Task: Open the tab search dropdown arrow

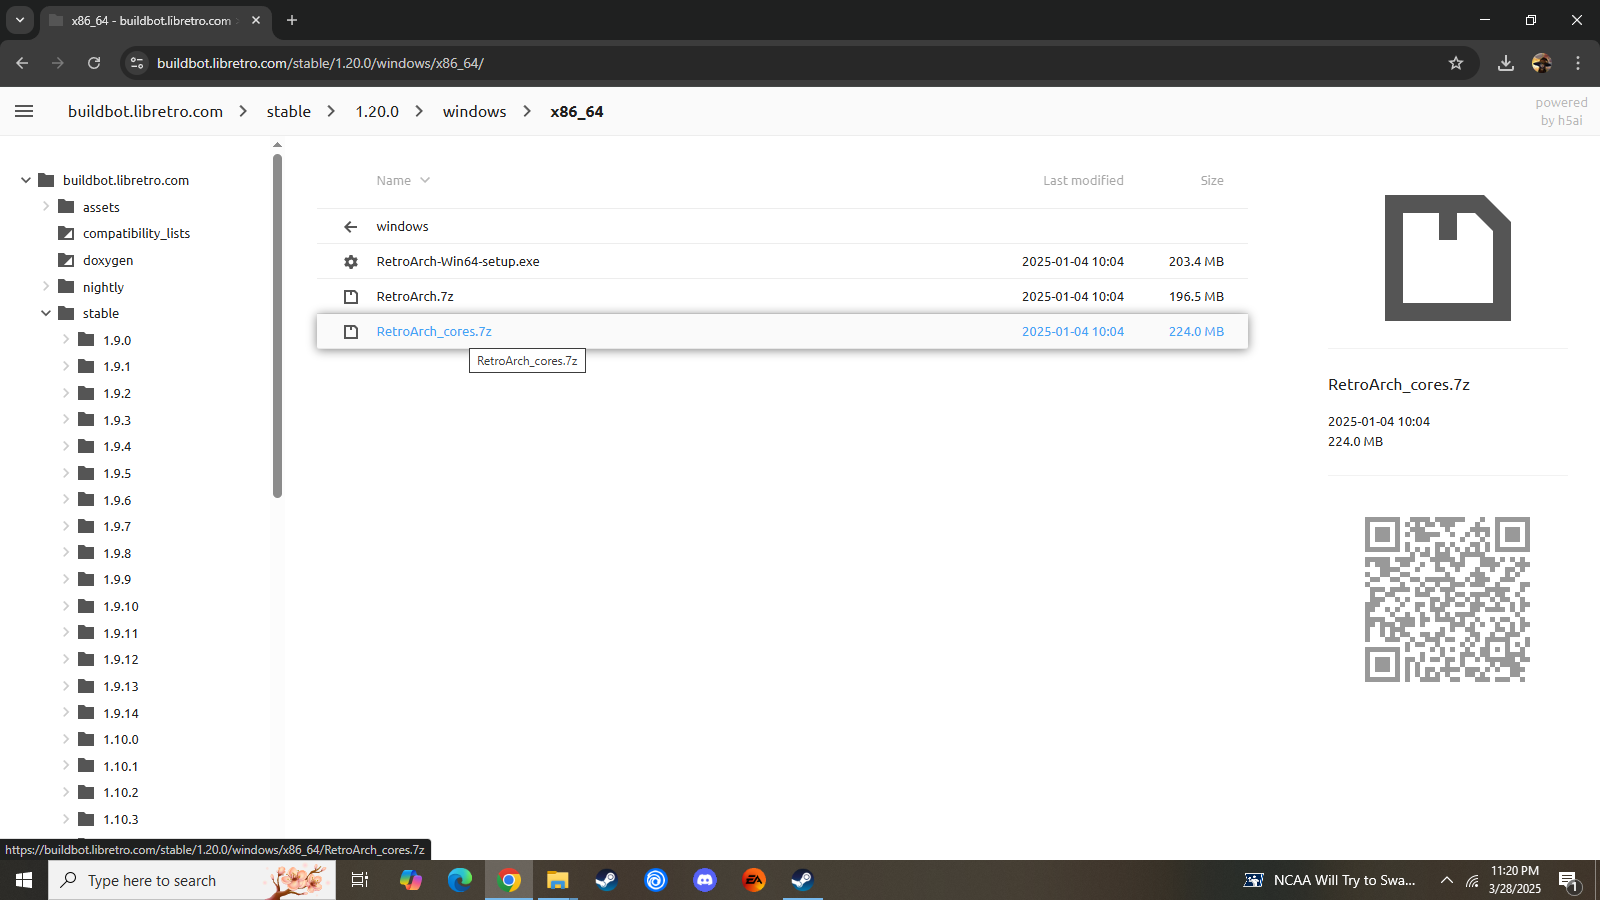Action: click(19, 20)
